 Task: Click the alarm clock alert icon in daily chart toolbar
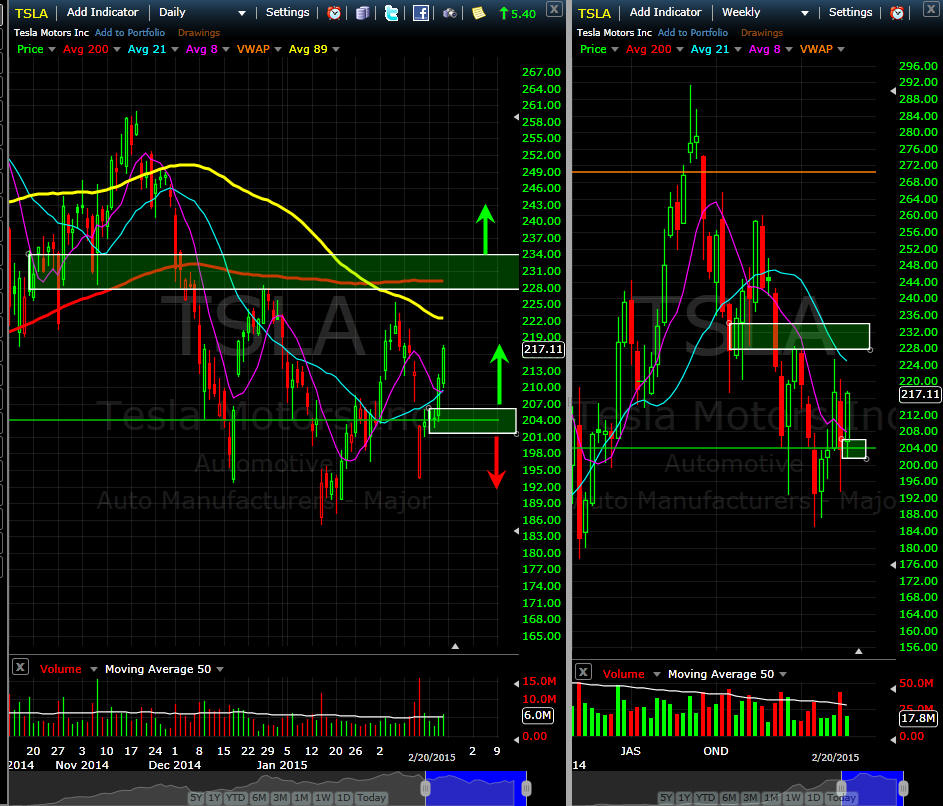[334, 13]
